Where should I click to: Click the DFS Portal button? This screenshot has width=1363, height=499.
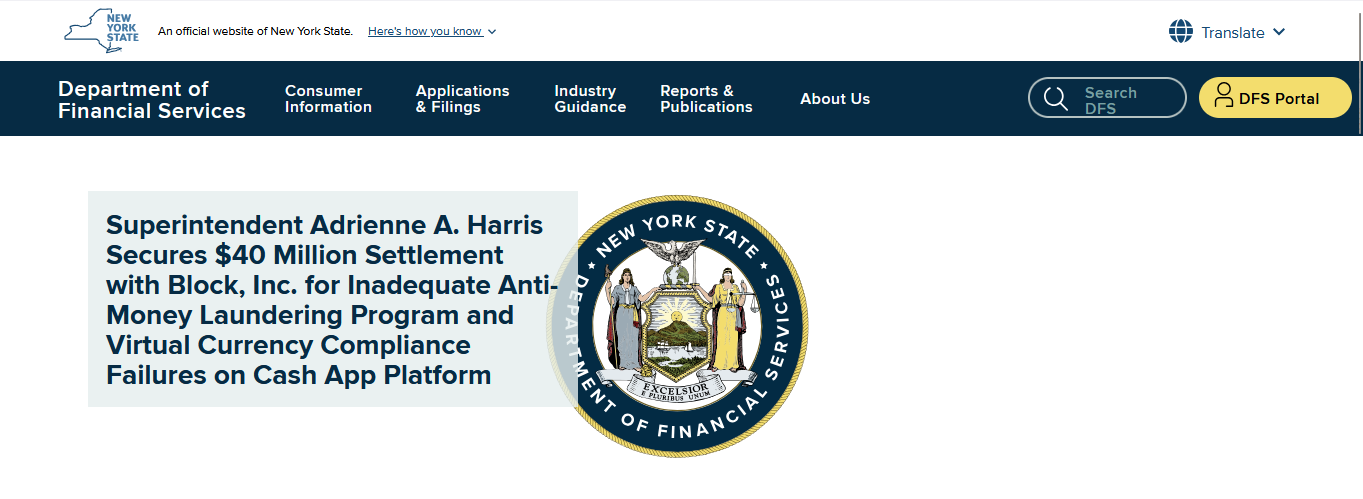coord(1275,98)
